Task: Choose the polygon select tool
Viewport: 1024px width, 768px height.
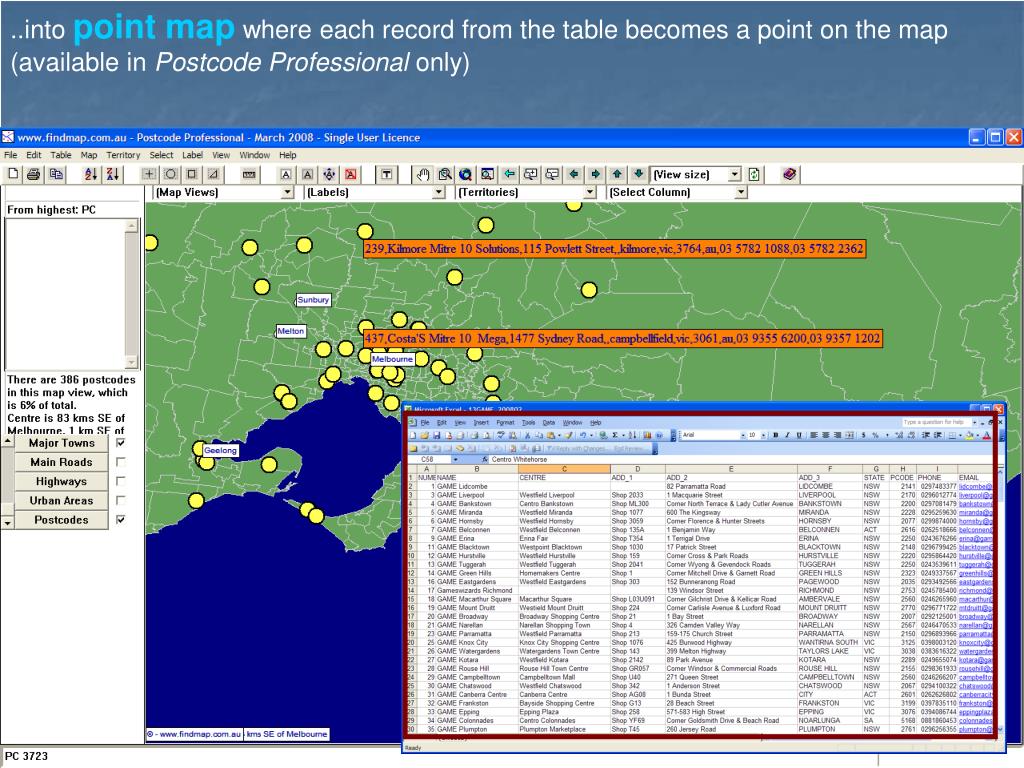Action: (213, 174)
